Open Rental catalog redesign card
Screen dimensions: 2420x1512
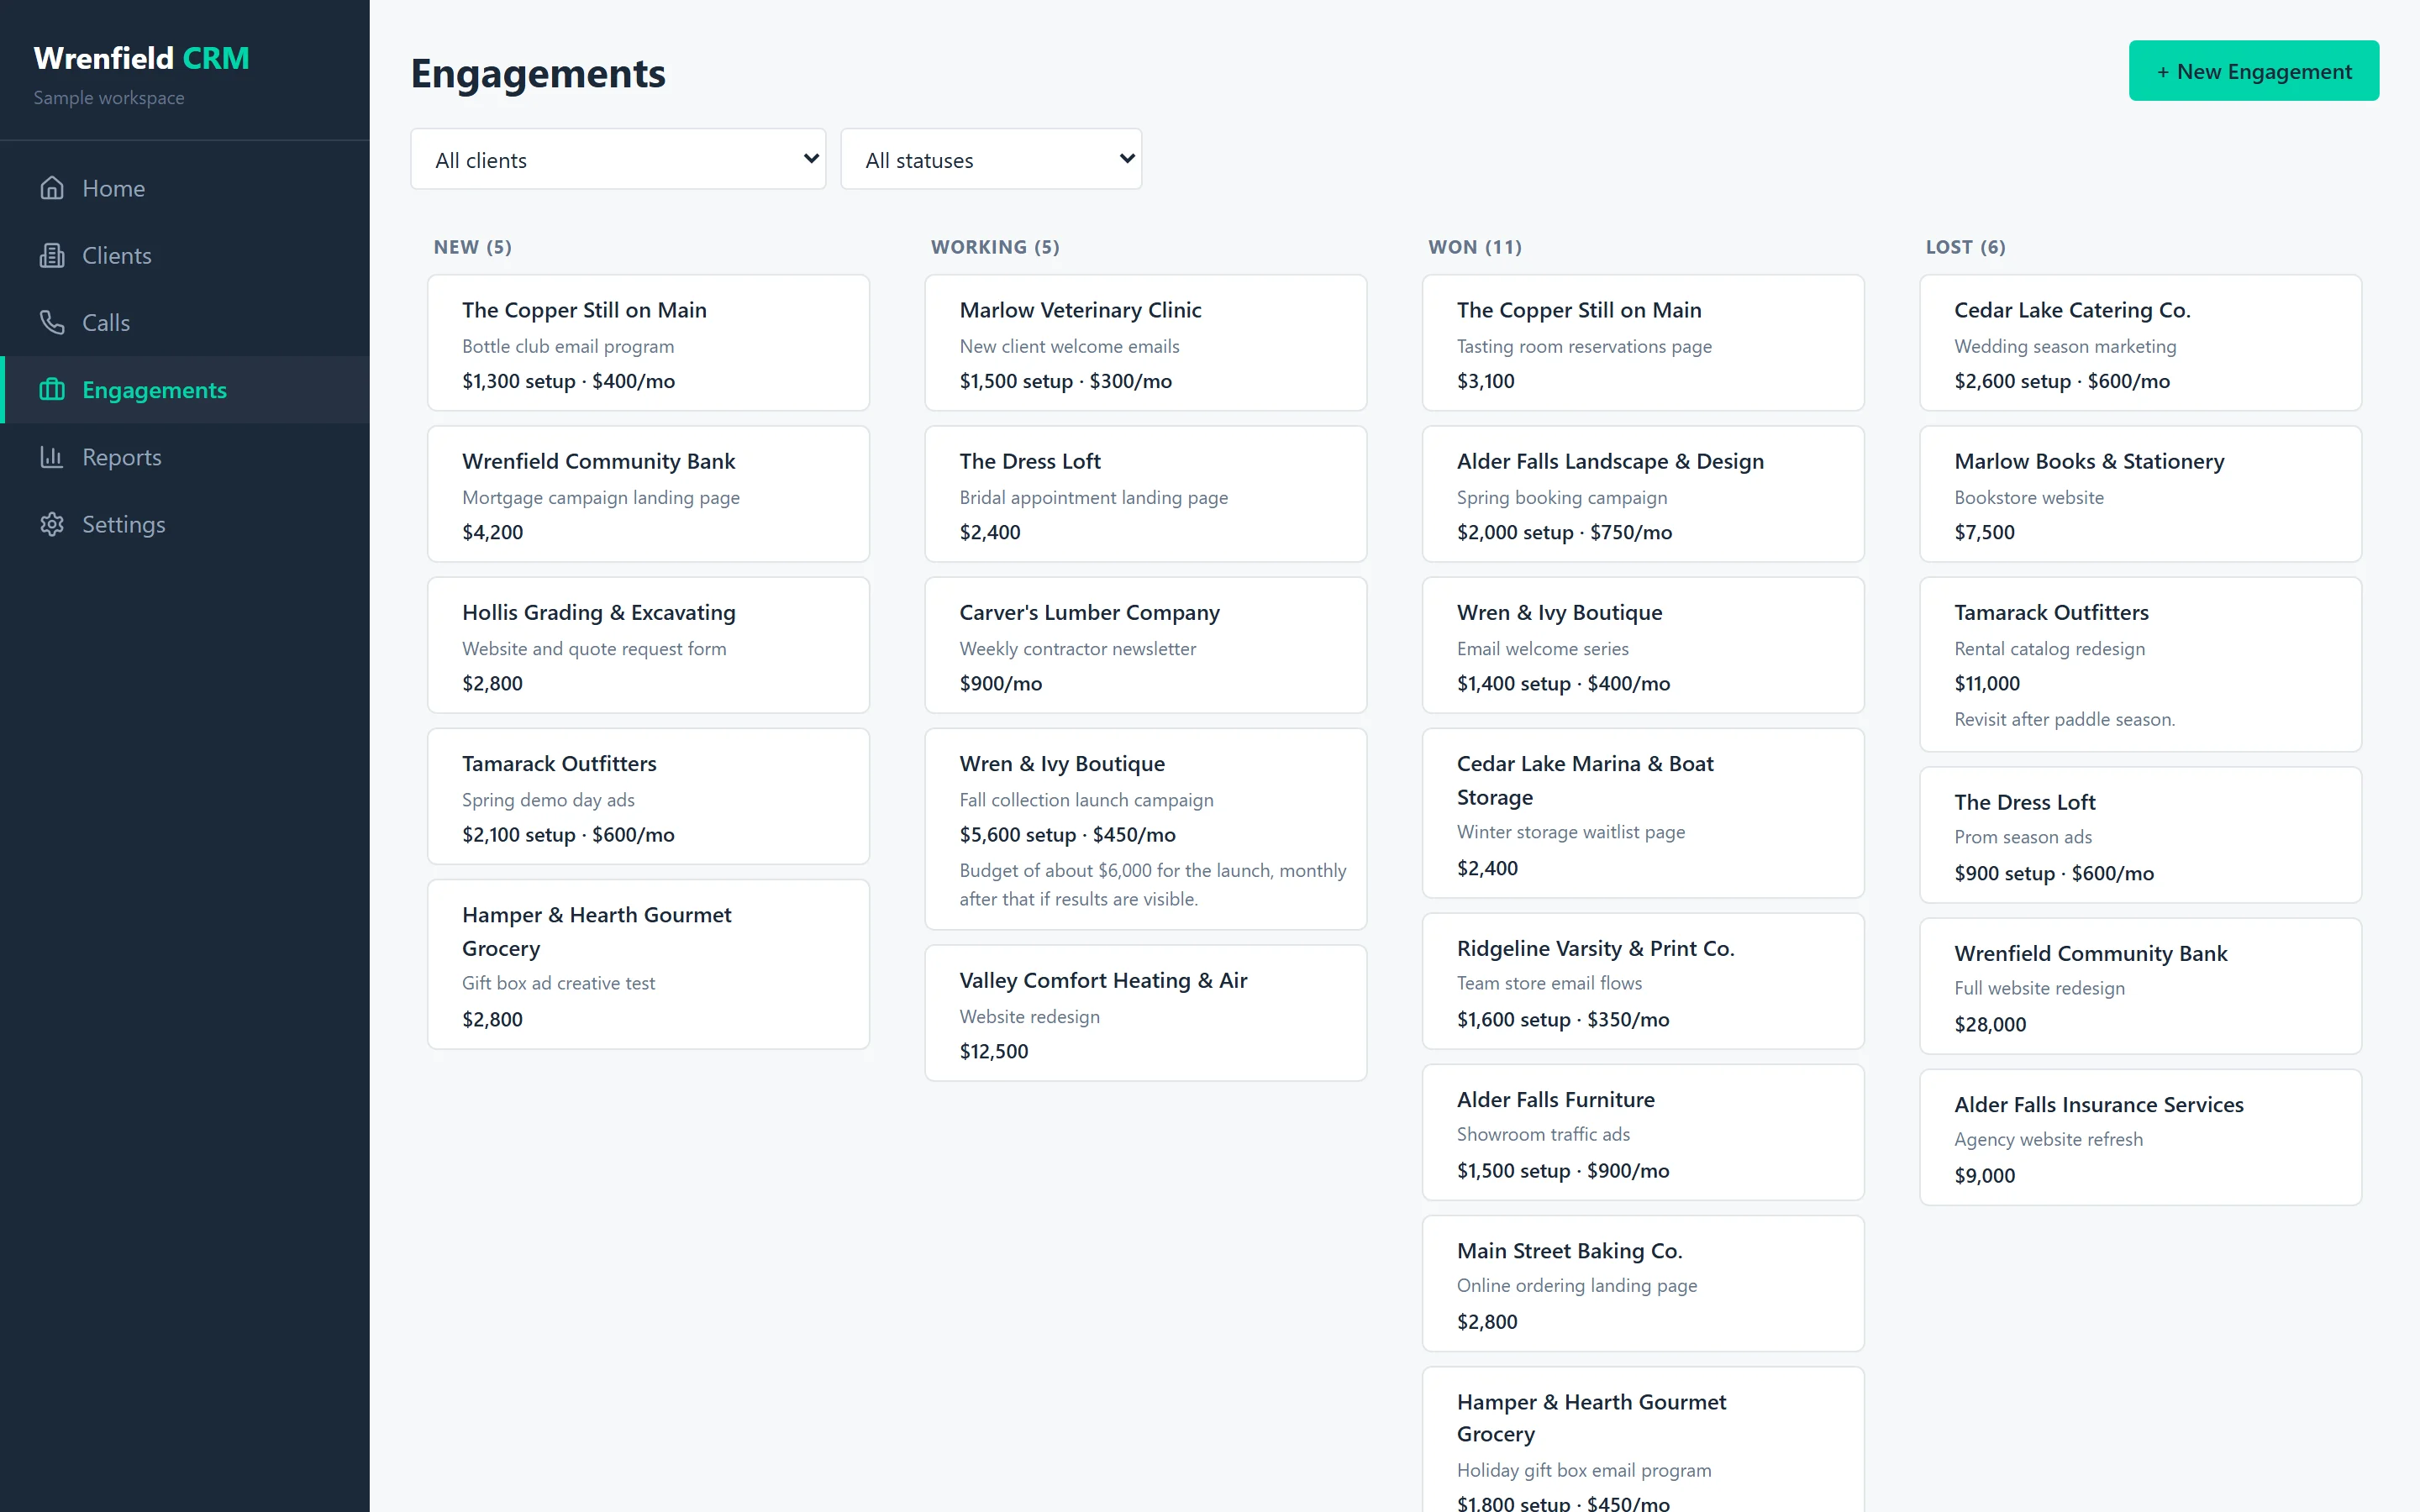pyautogui.click(x=2140, y=664)
